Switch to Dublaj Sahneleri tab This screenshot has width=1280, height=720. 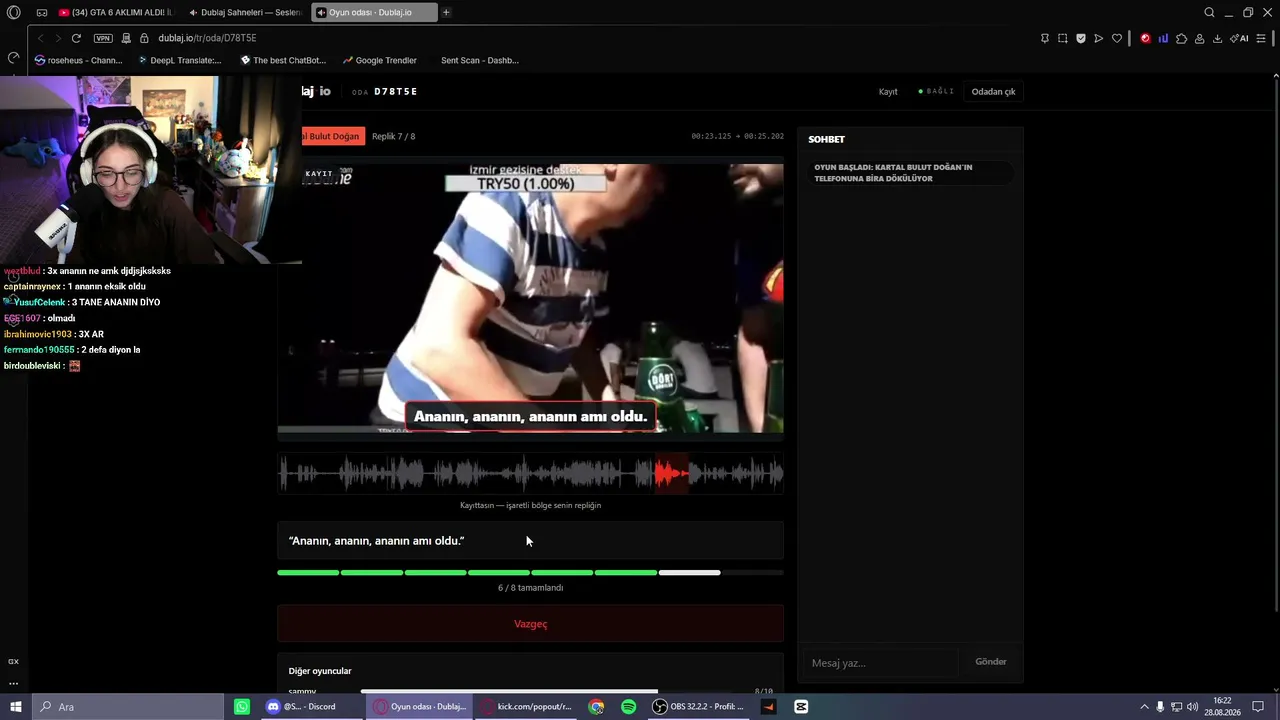[245, 13]
